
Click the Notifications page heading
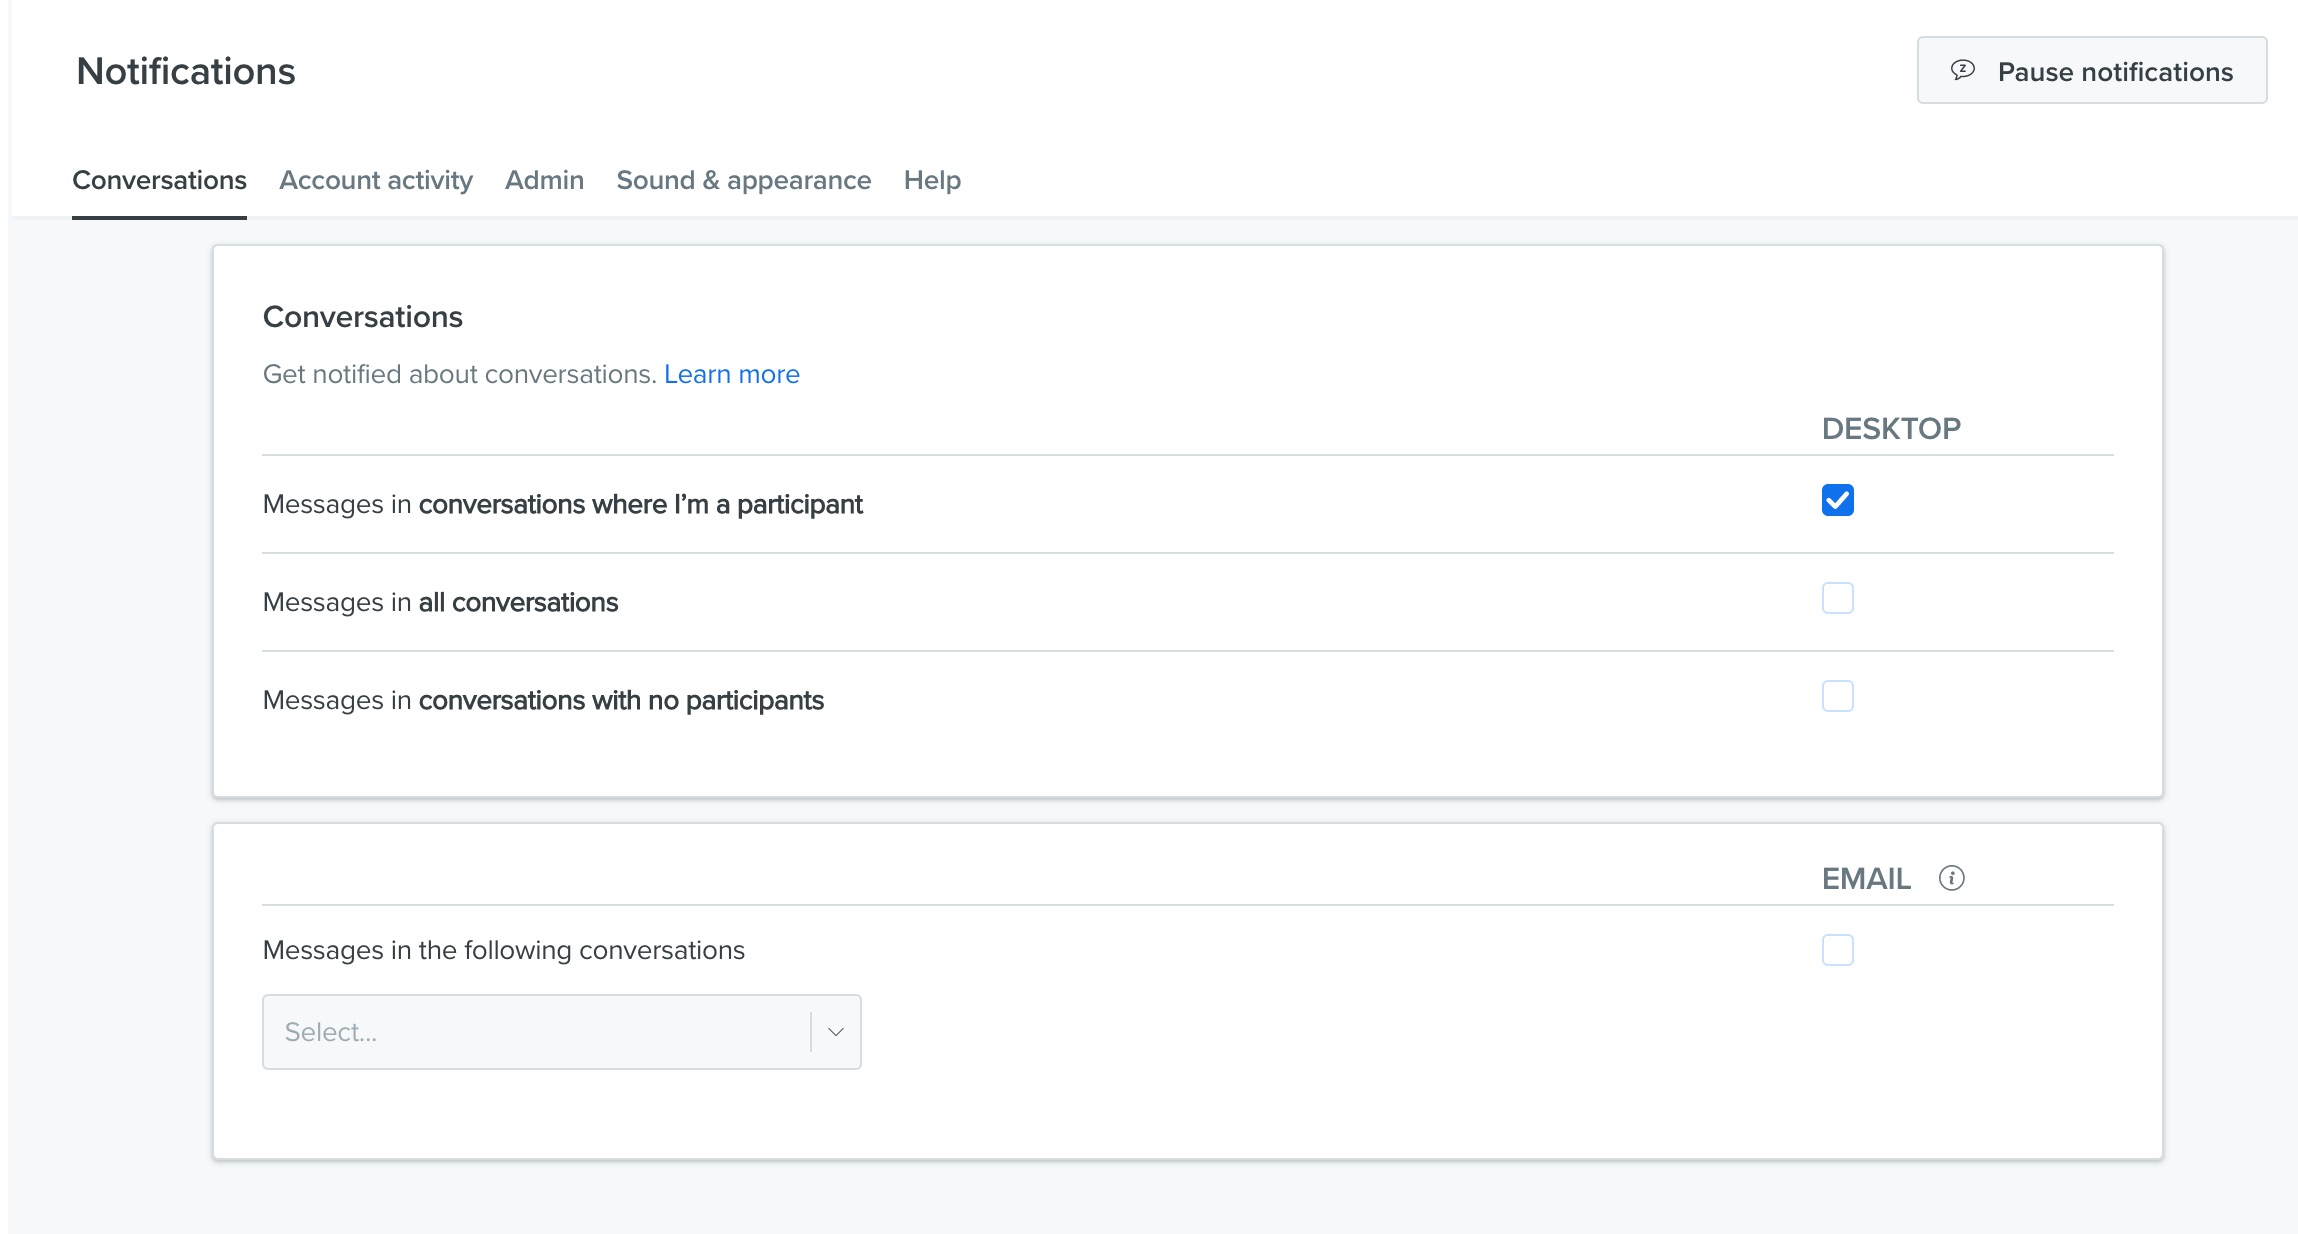(186, 71)
